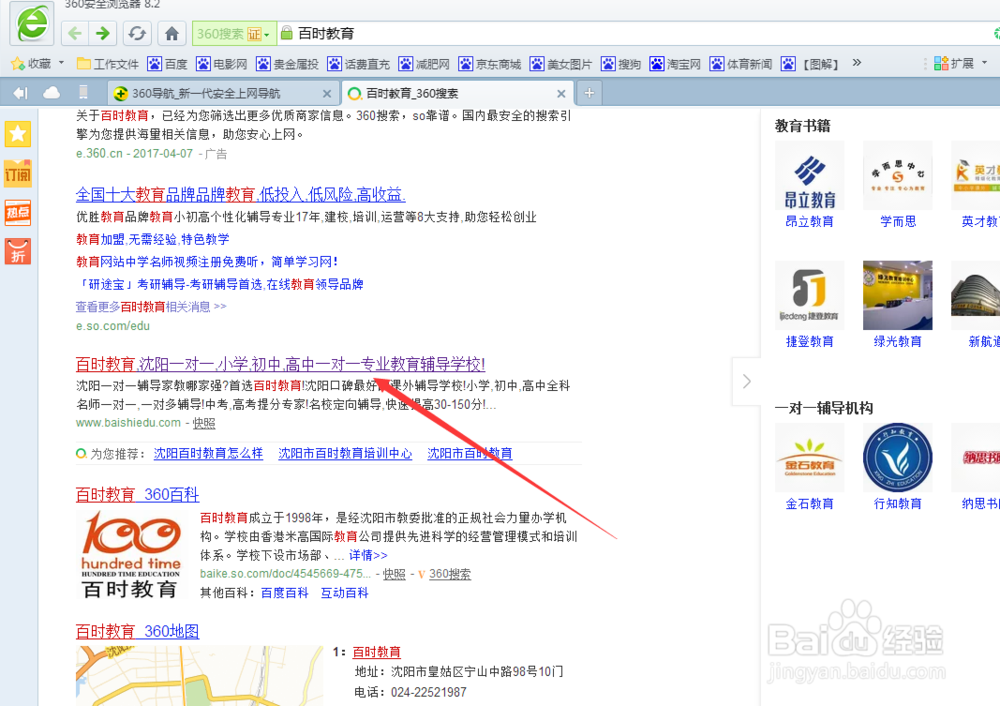This screenshot has height=706, width=1000.
Task: Open the 贵金属投 bookmark
Action: point(287,64)
